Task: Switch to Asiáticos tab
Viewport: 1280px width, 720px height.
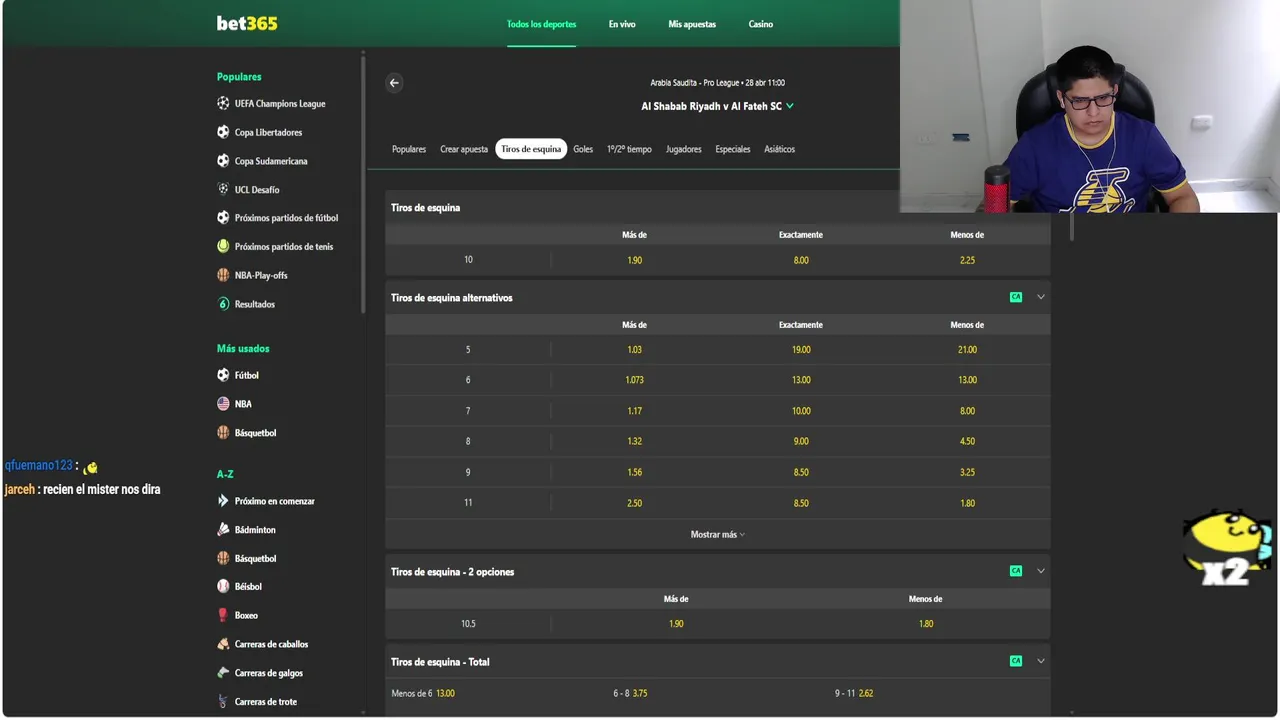Action: [x=780, y=149]
